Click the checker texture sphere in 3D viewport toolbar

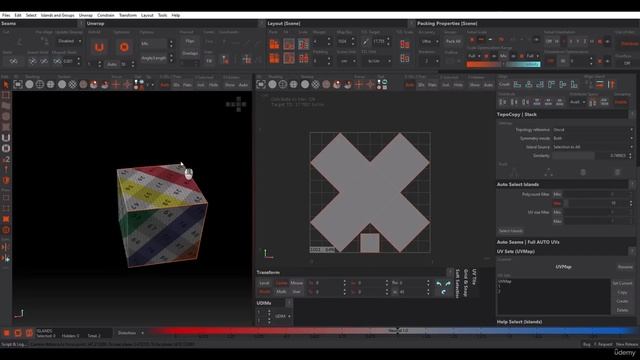point(72,84)
